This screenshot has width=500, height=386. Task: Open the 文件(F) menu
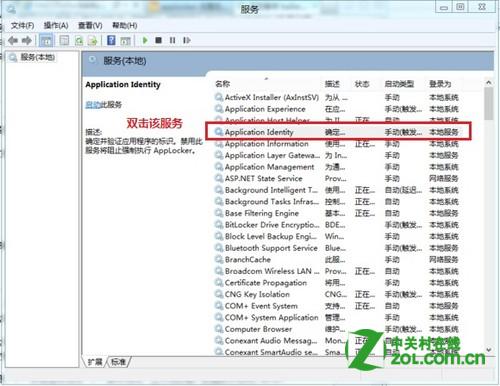click(23, 25)
